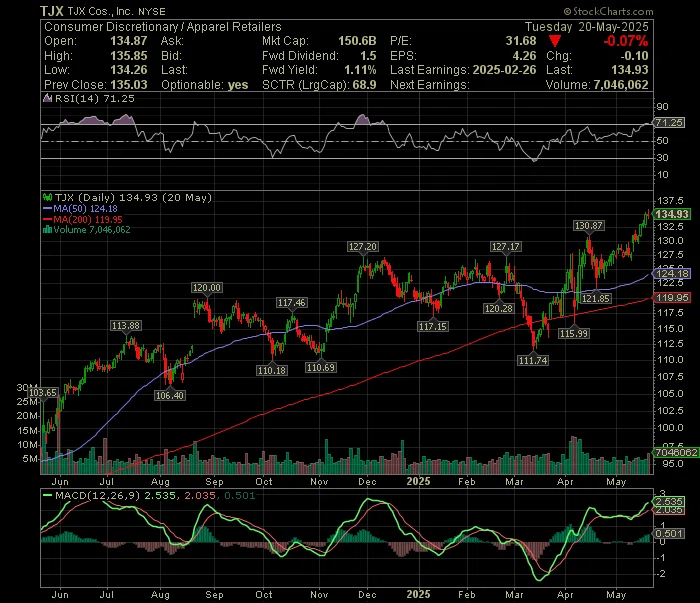
Task: Click the 117.46 peak price label
Action: pyautogui.click(x=292, y=303)
